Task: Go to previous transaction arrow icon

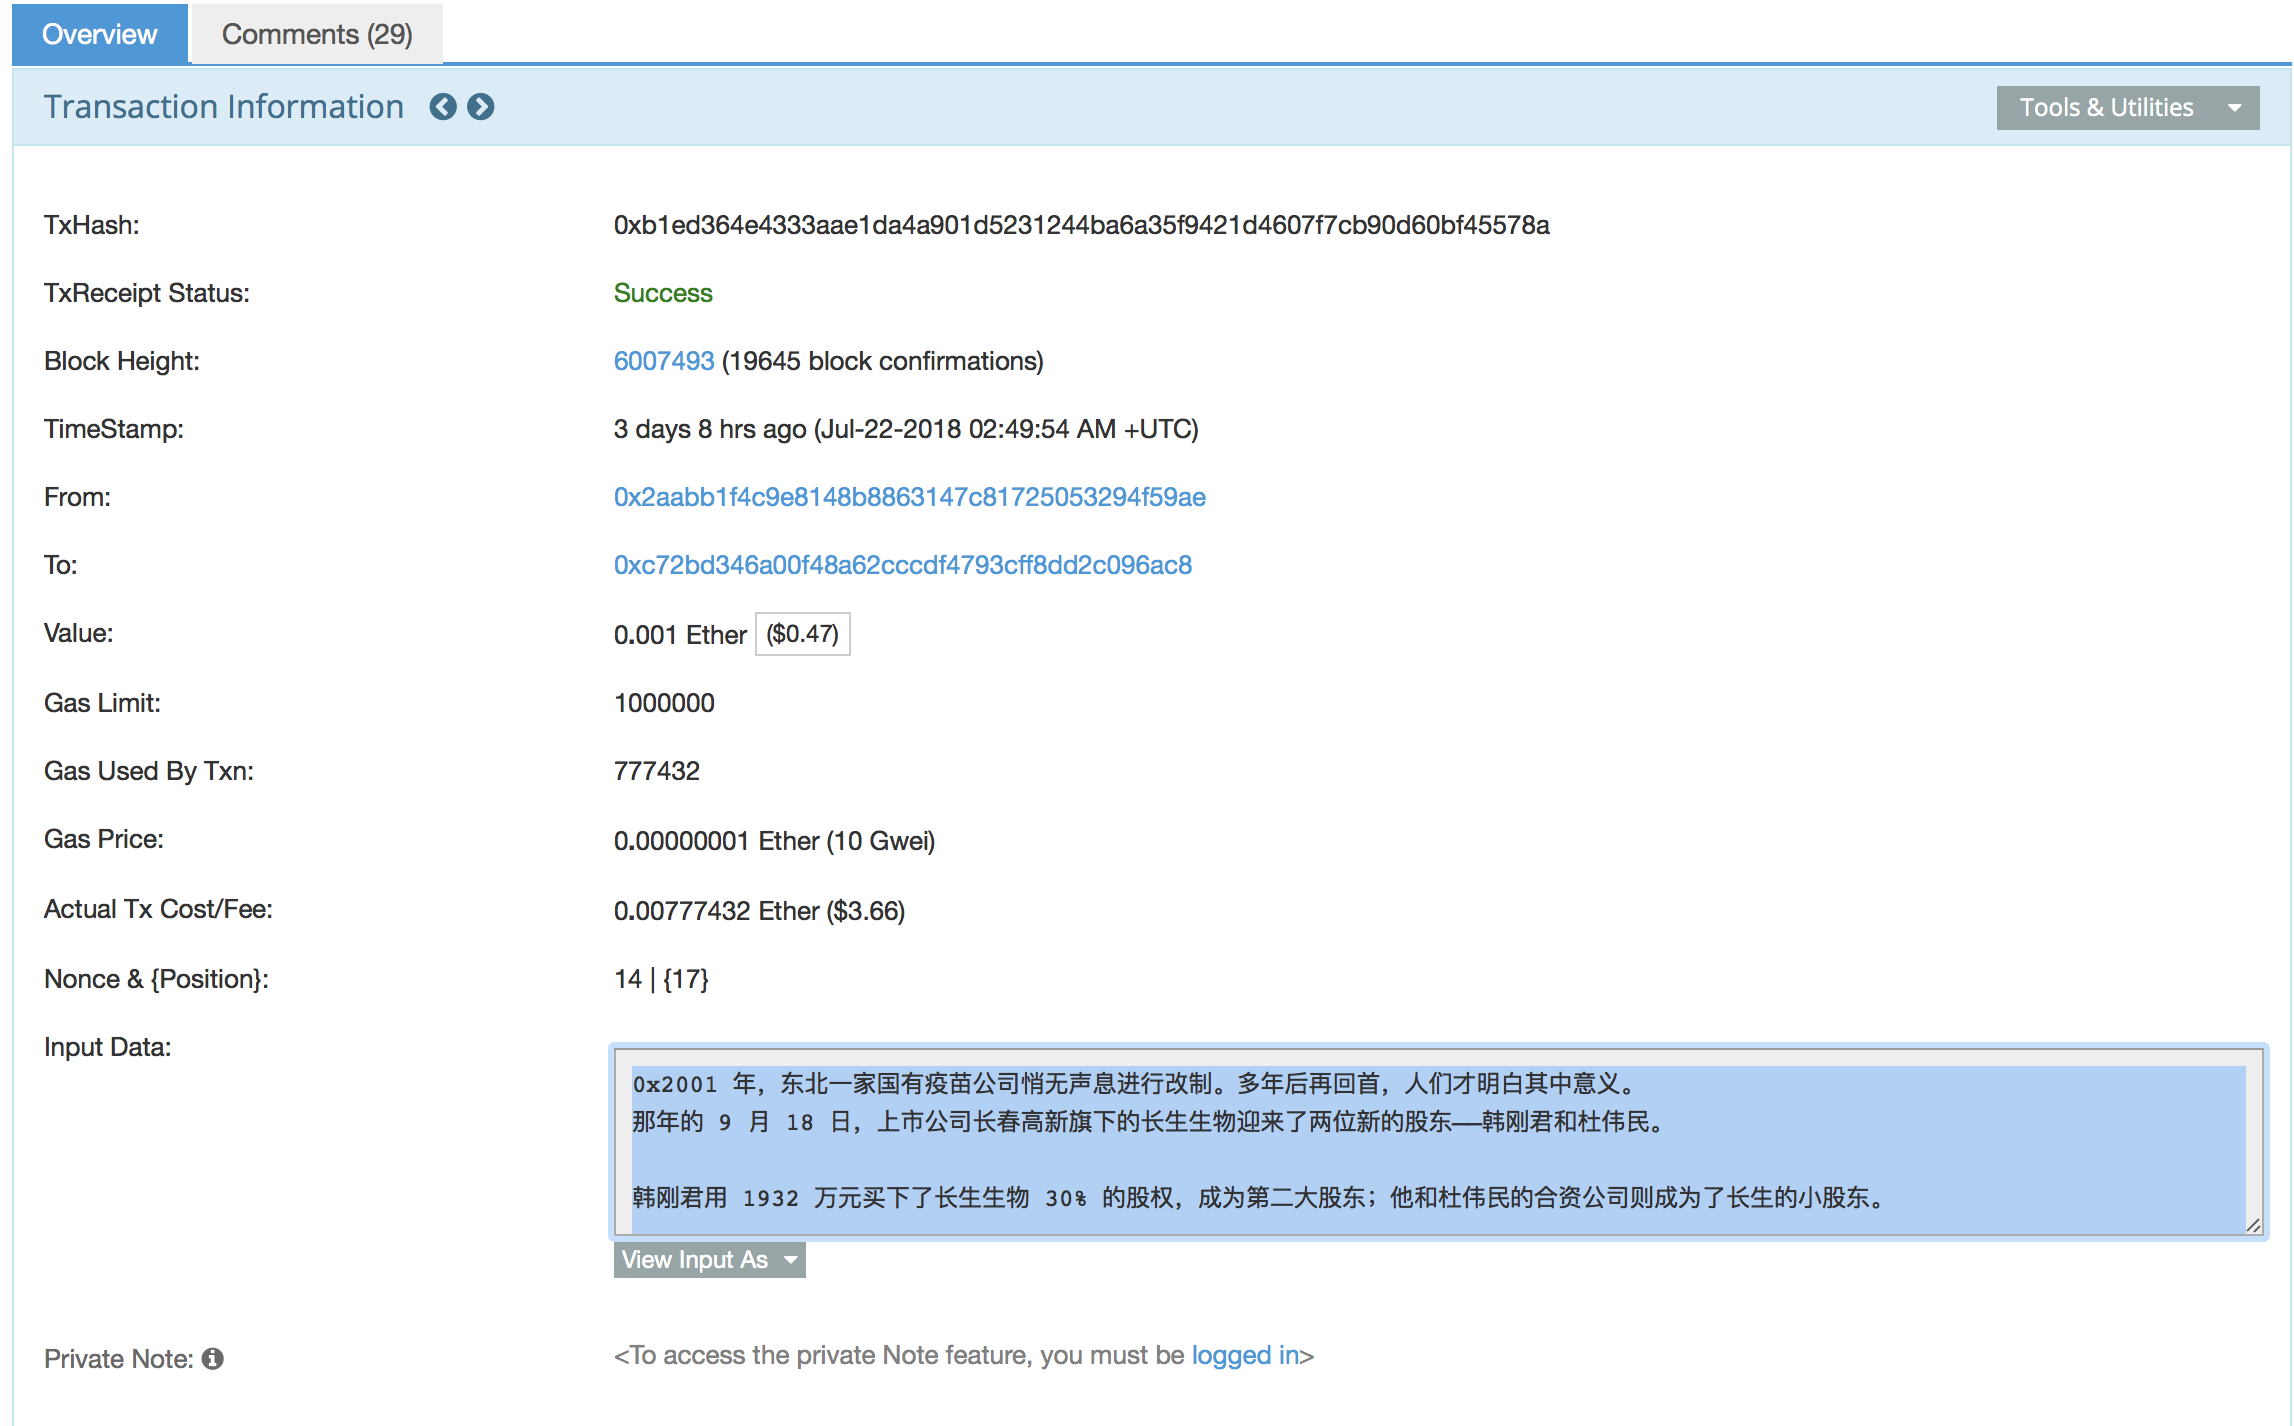Action: point(443,107)
